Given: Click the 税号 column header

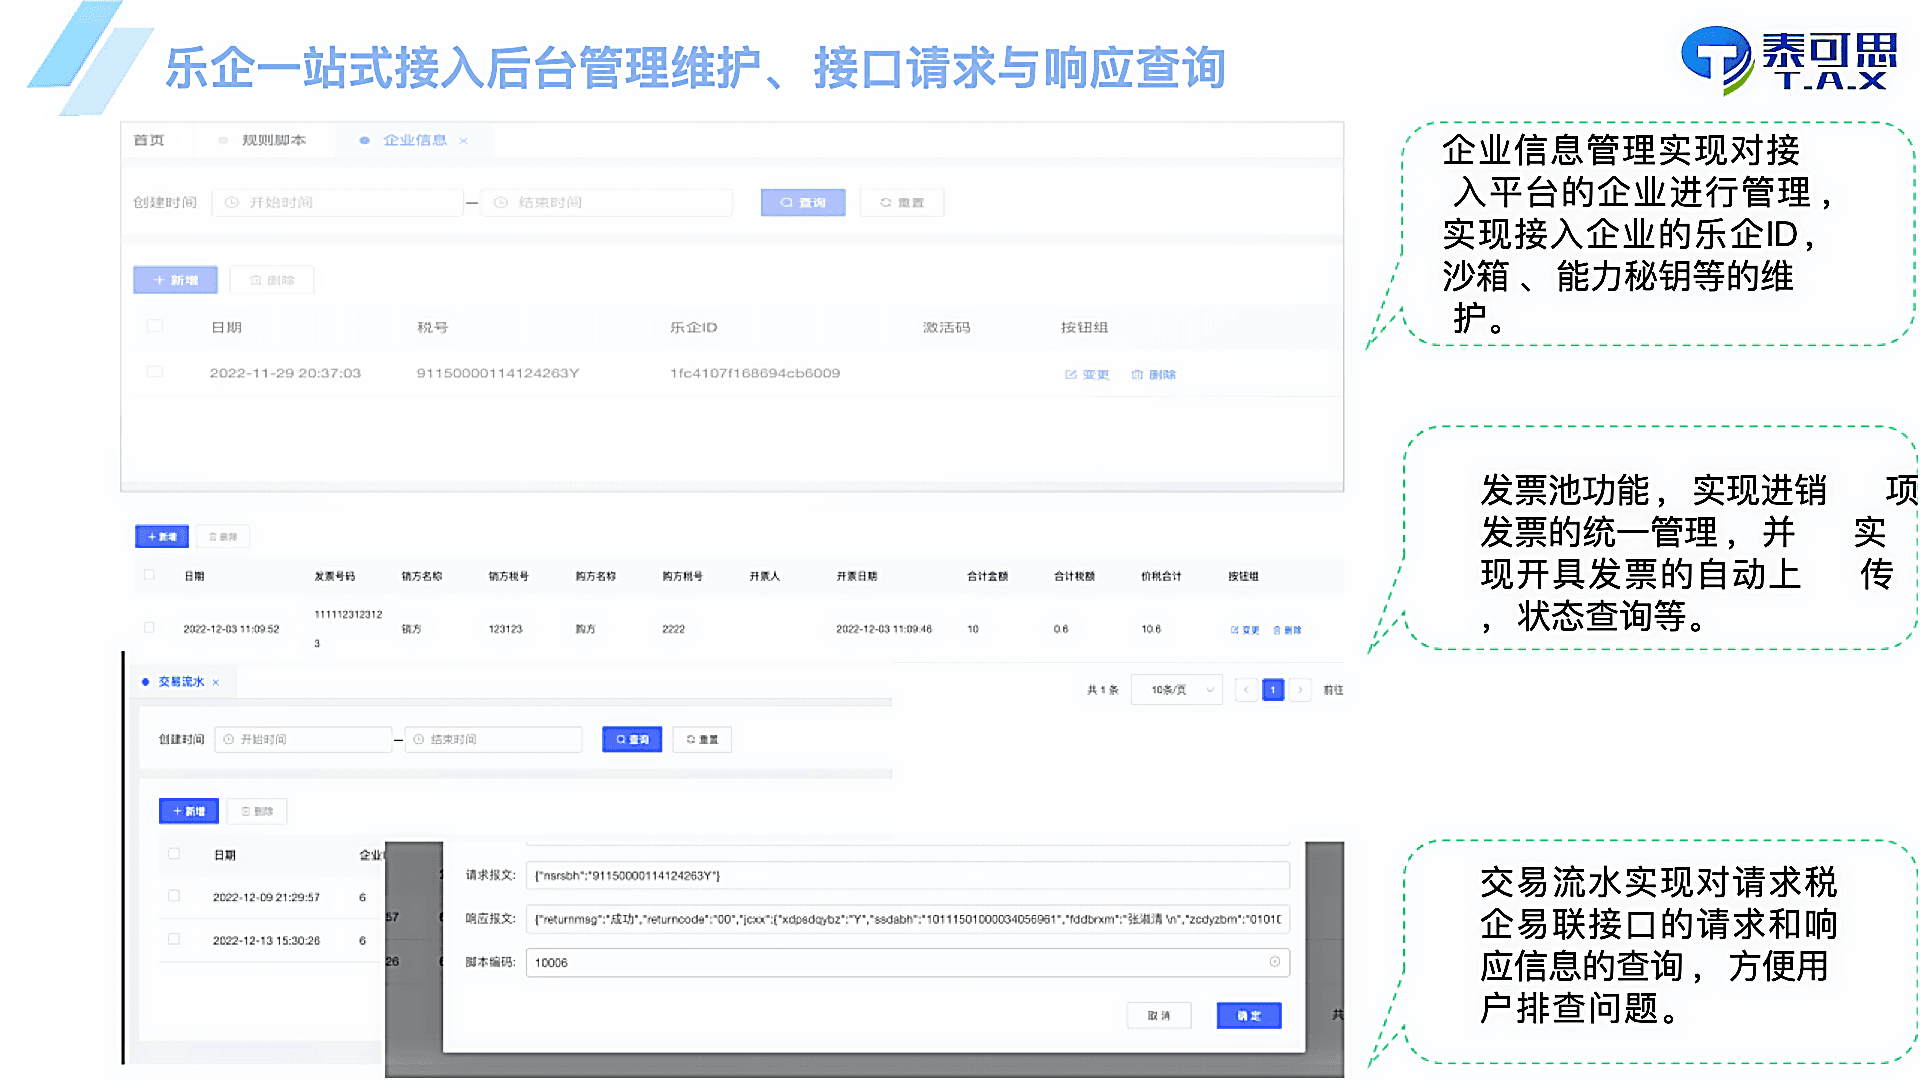Looking at the screenshot, I should coord(432,327).
